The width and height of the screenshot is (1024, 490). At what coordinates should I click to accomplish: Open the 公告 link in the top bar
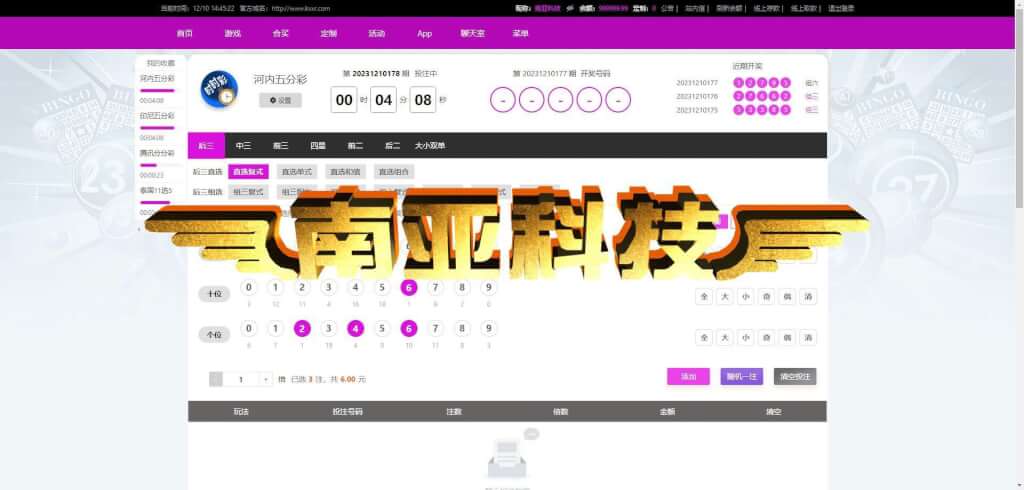667,8
